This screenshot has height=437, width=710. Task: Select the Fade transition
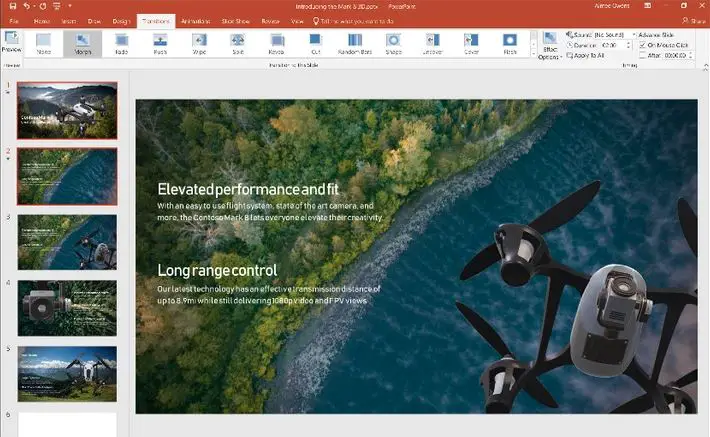pyautogui.click(x=121, y=44)
